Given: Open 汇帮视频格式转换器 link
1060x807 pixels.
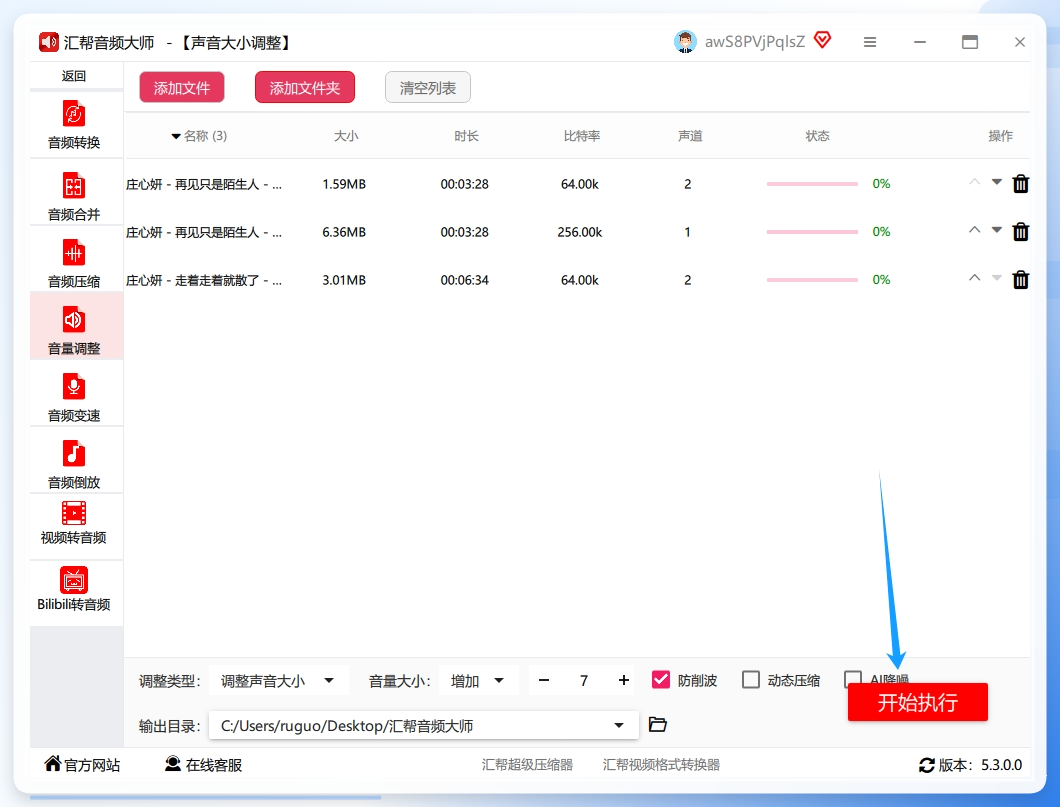Looking at the screenshot, I should tap(661, 764).
